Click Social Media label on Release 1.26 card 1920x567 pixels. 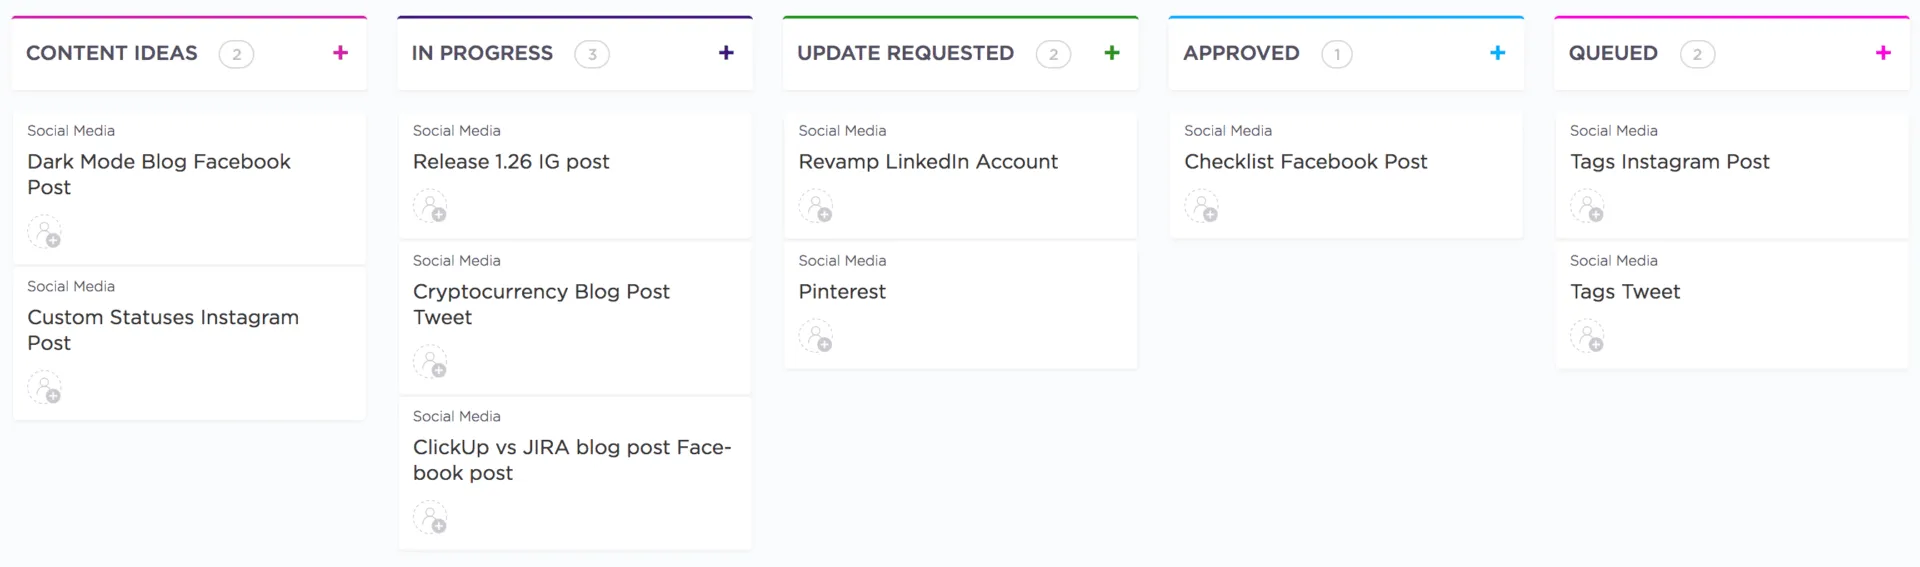point(457,131)
